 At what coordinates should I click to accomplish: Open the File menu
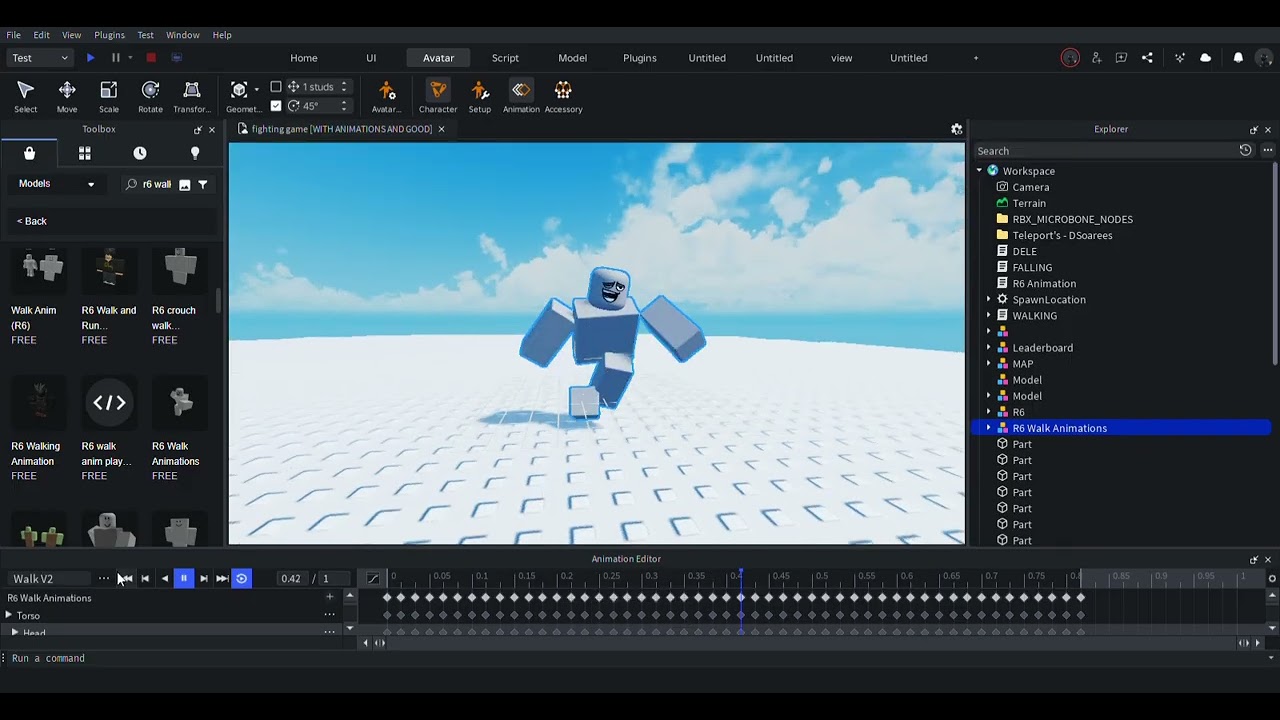(x=14, y=35)
